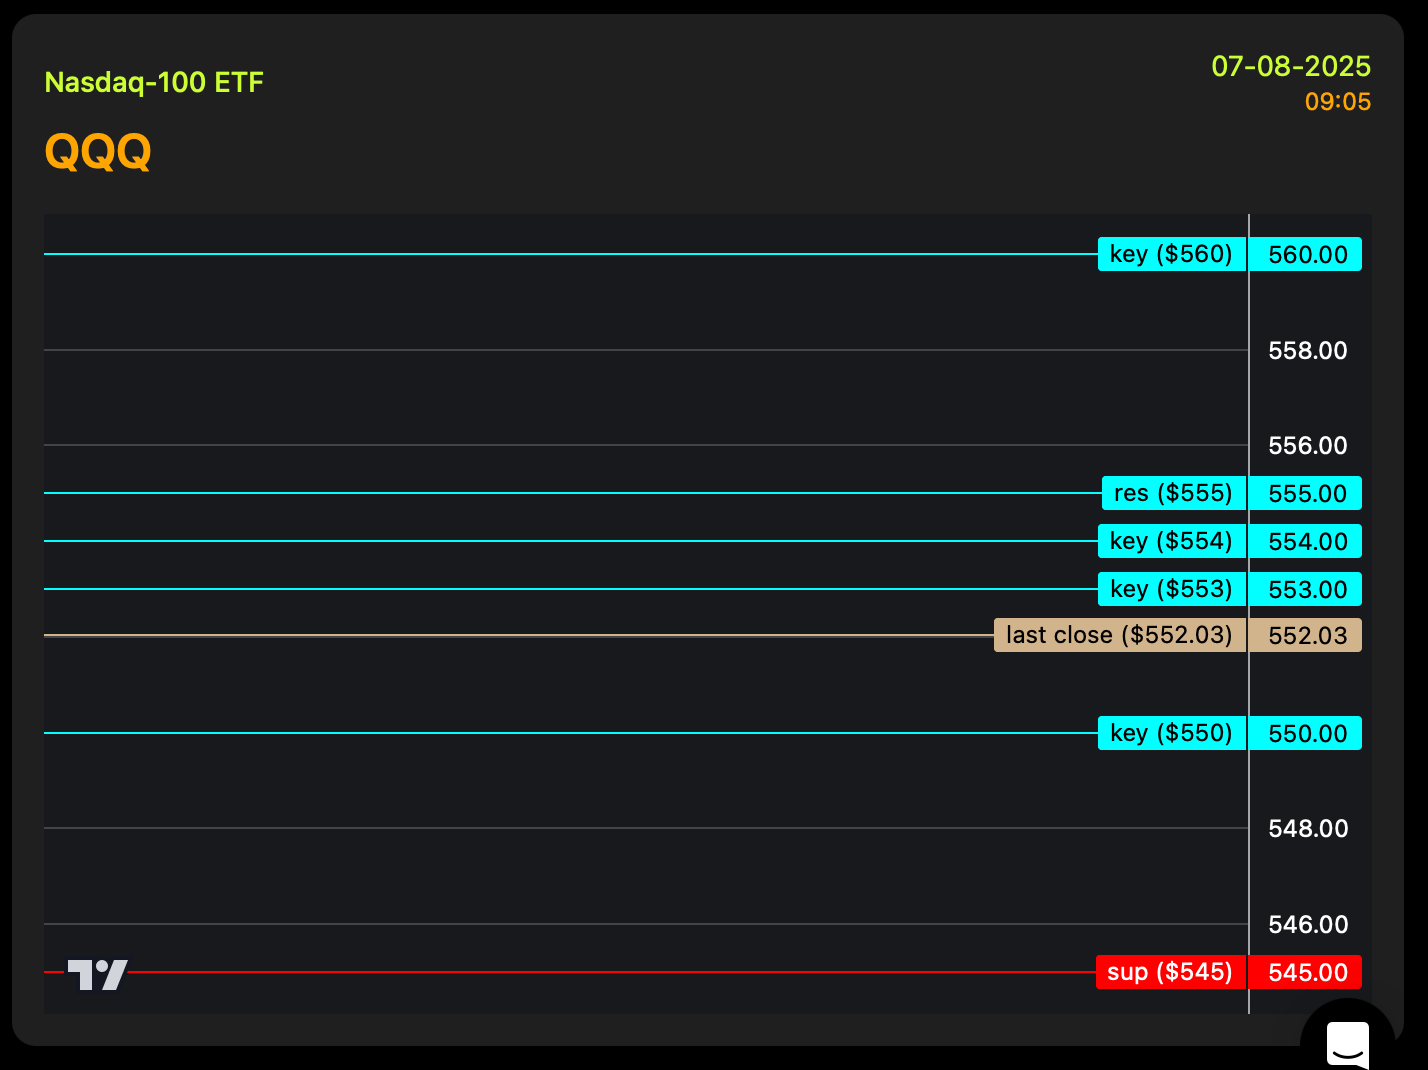Screen dimensions: 1428x1070
Task: Click the 558.00 price scale value
Action: point(1308,350)
